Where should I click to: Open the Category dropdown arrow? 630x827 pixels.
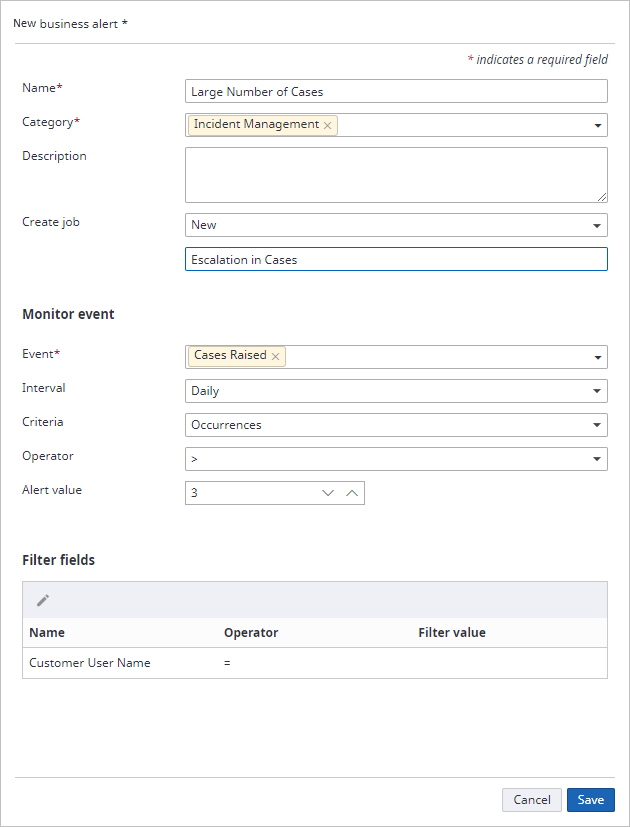click(x=597, y=126)
